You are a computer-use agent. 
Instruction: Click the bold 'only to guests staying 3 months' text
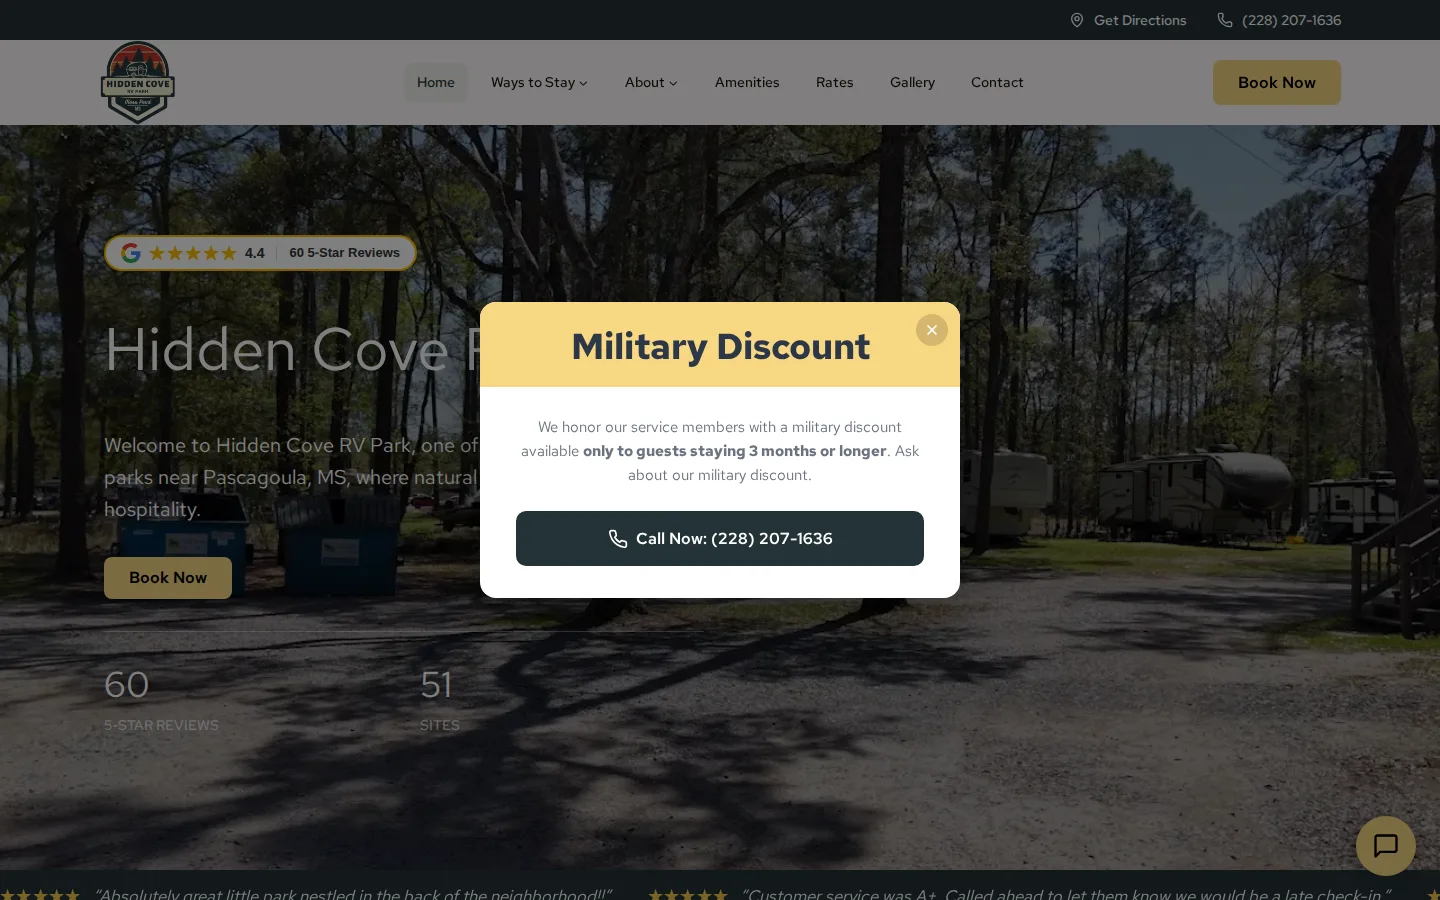pyautogui.click(x=735, y=451)
